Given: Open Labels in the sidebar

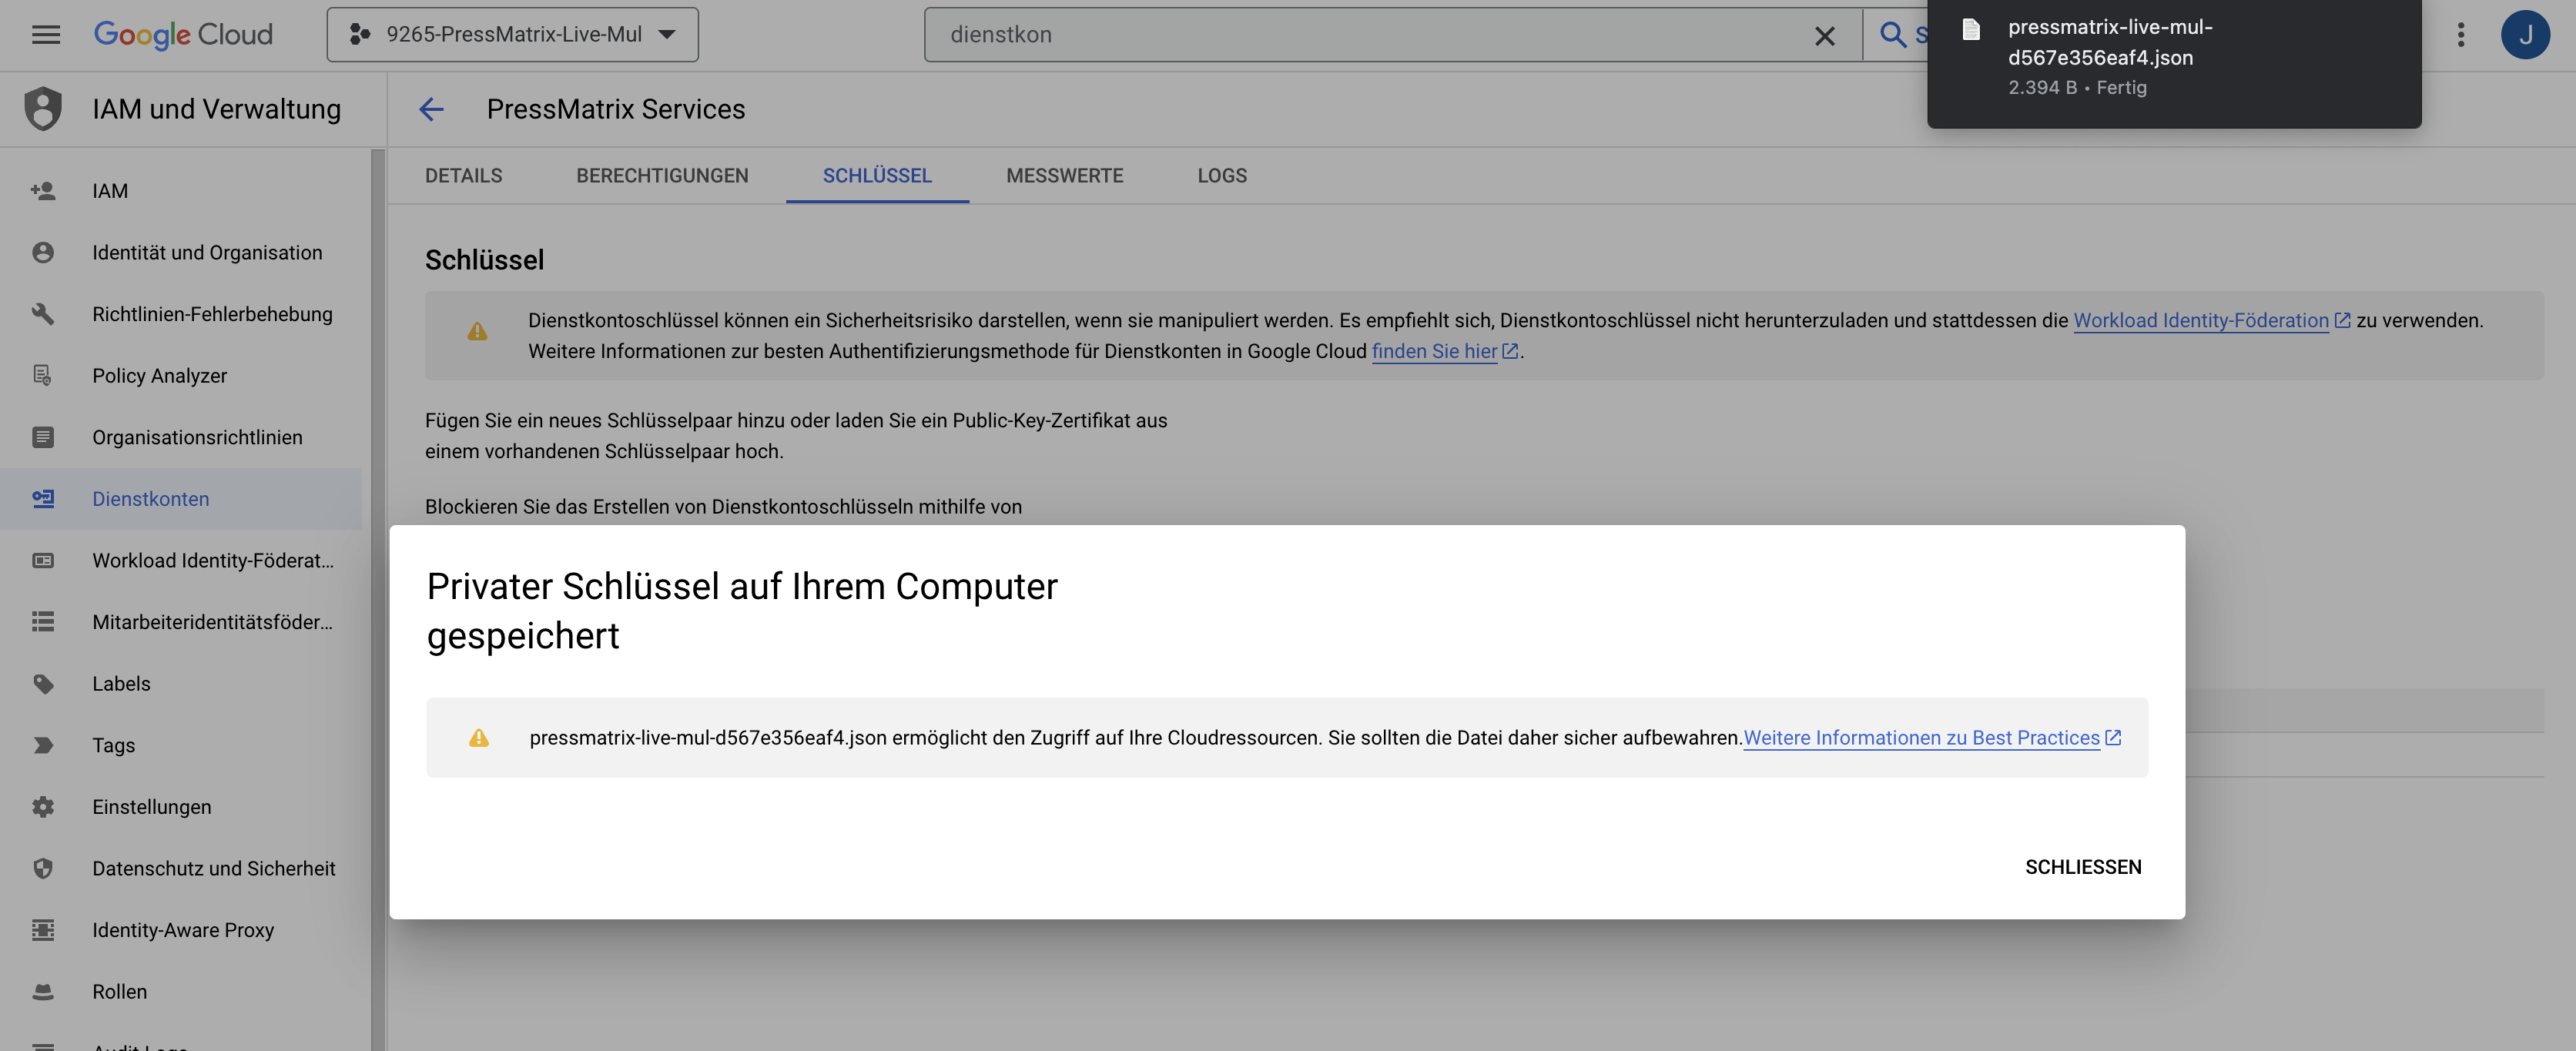Looking at the screenshot, I should click(181, 684).
